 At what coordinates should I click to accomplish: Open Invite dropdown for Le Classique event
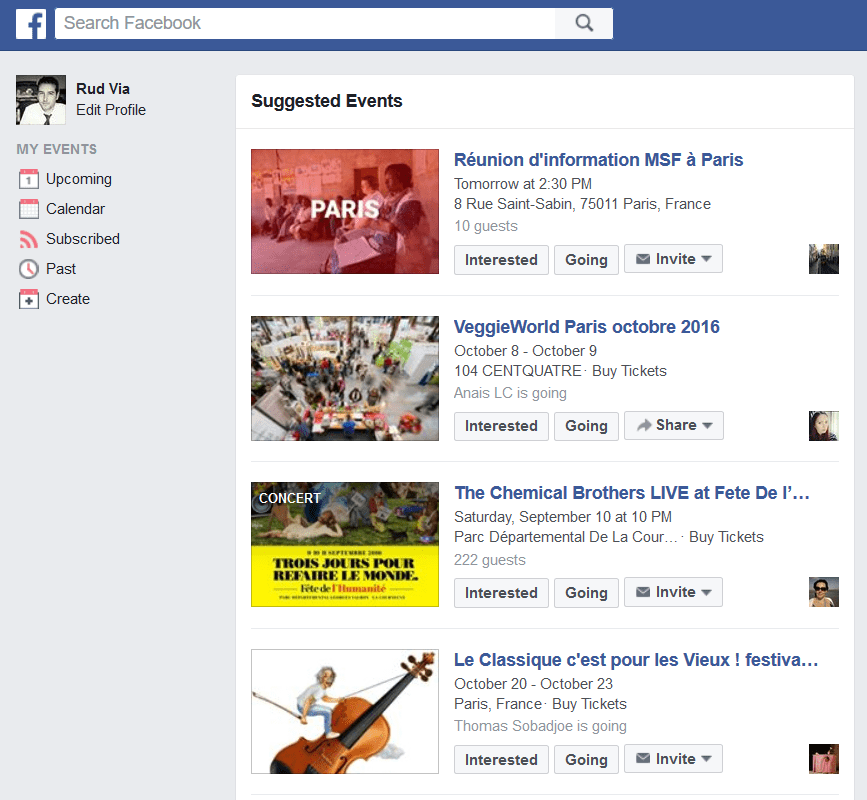(x=673, y=759)
